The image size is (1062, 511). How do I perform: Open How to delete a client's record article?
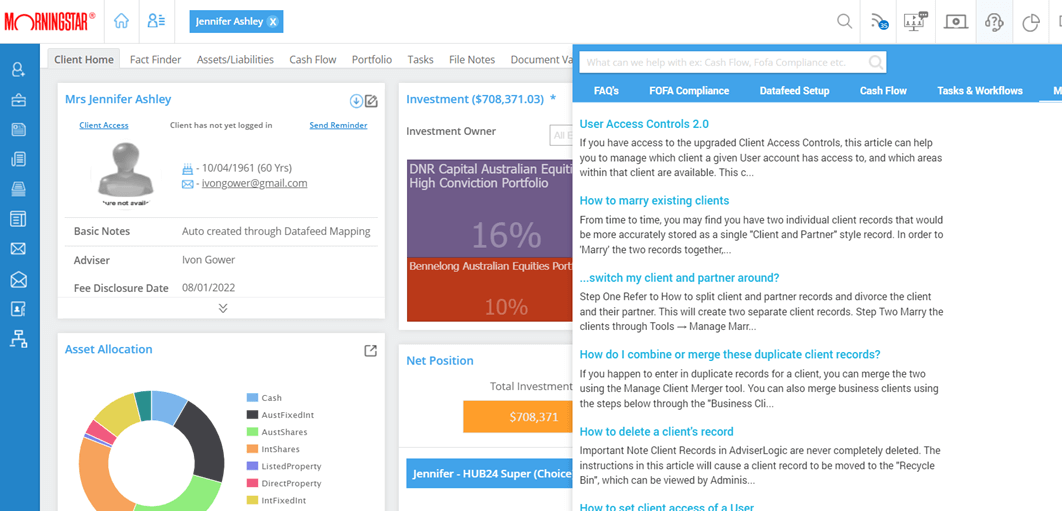(x=657, y=432)
